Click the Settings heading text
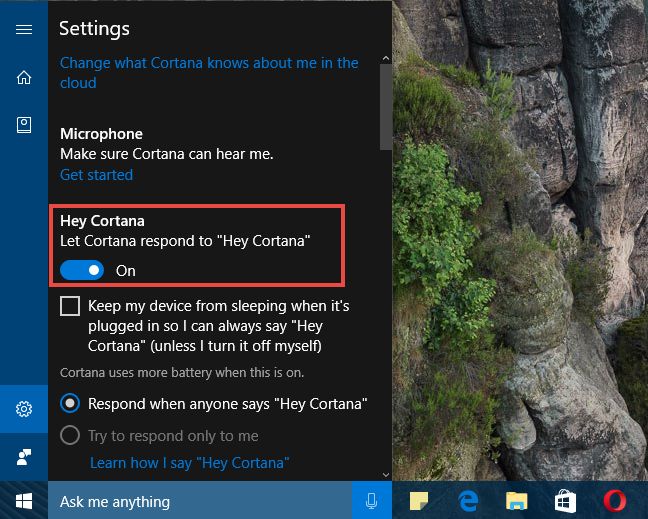This screenshot has height=519, width=648. click(x=94, y=29)
